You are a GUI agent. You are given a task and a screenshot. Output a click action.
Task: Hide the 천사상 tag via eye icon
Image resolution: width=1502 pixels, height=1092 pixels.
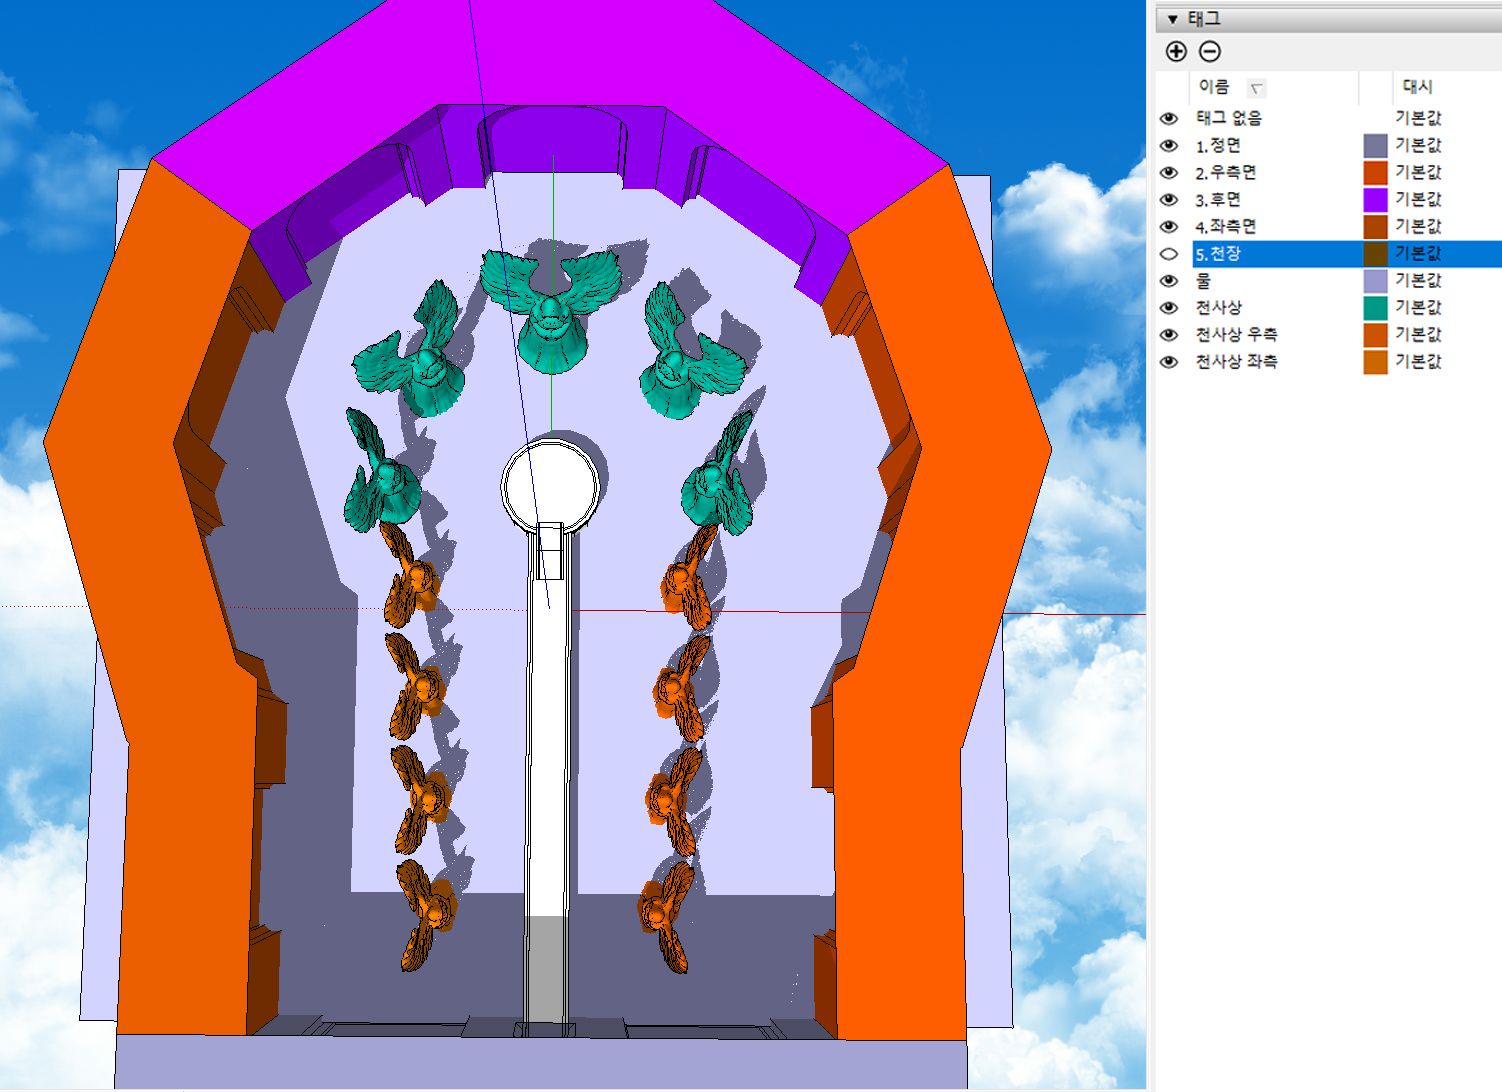(x=1168, y=308)
